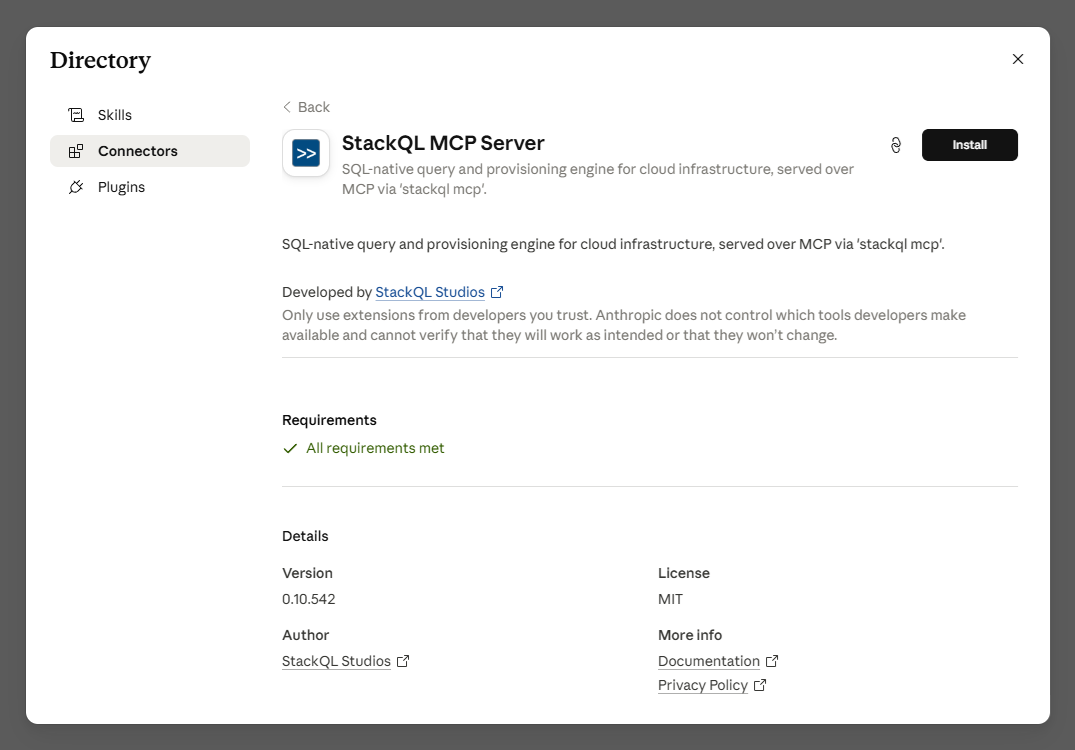Click the More info label
Image resolution: width=1075 pixels, height=750 pixels.
point(690,635)
